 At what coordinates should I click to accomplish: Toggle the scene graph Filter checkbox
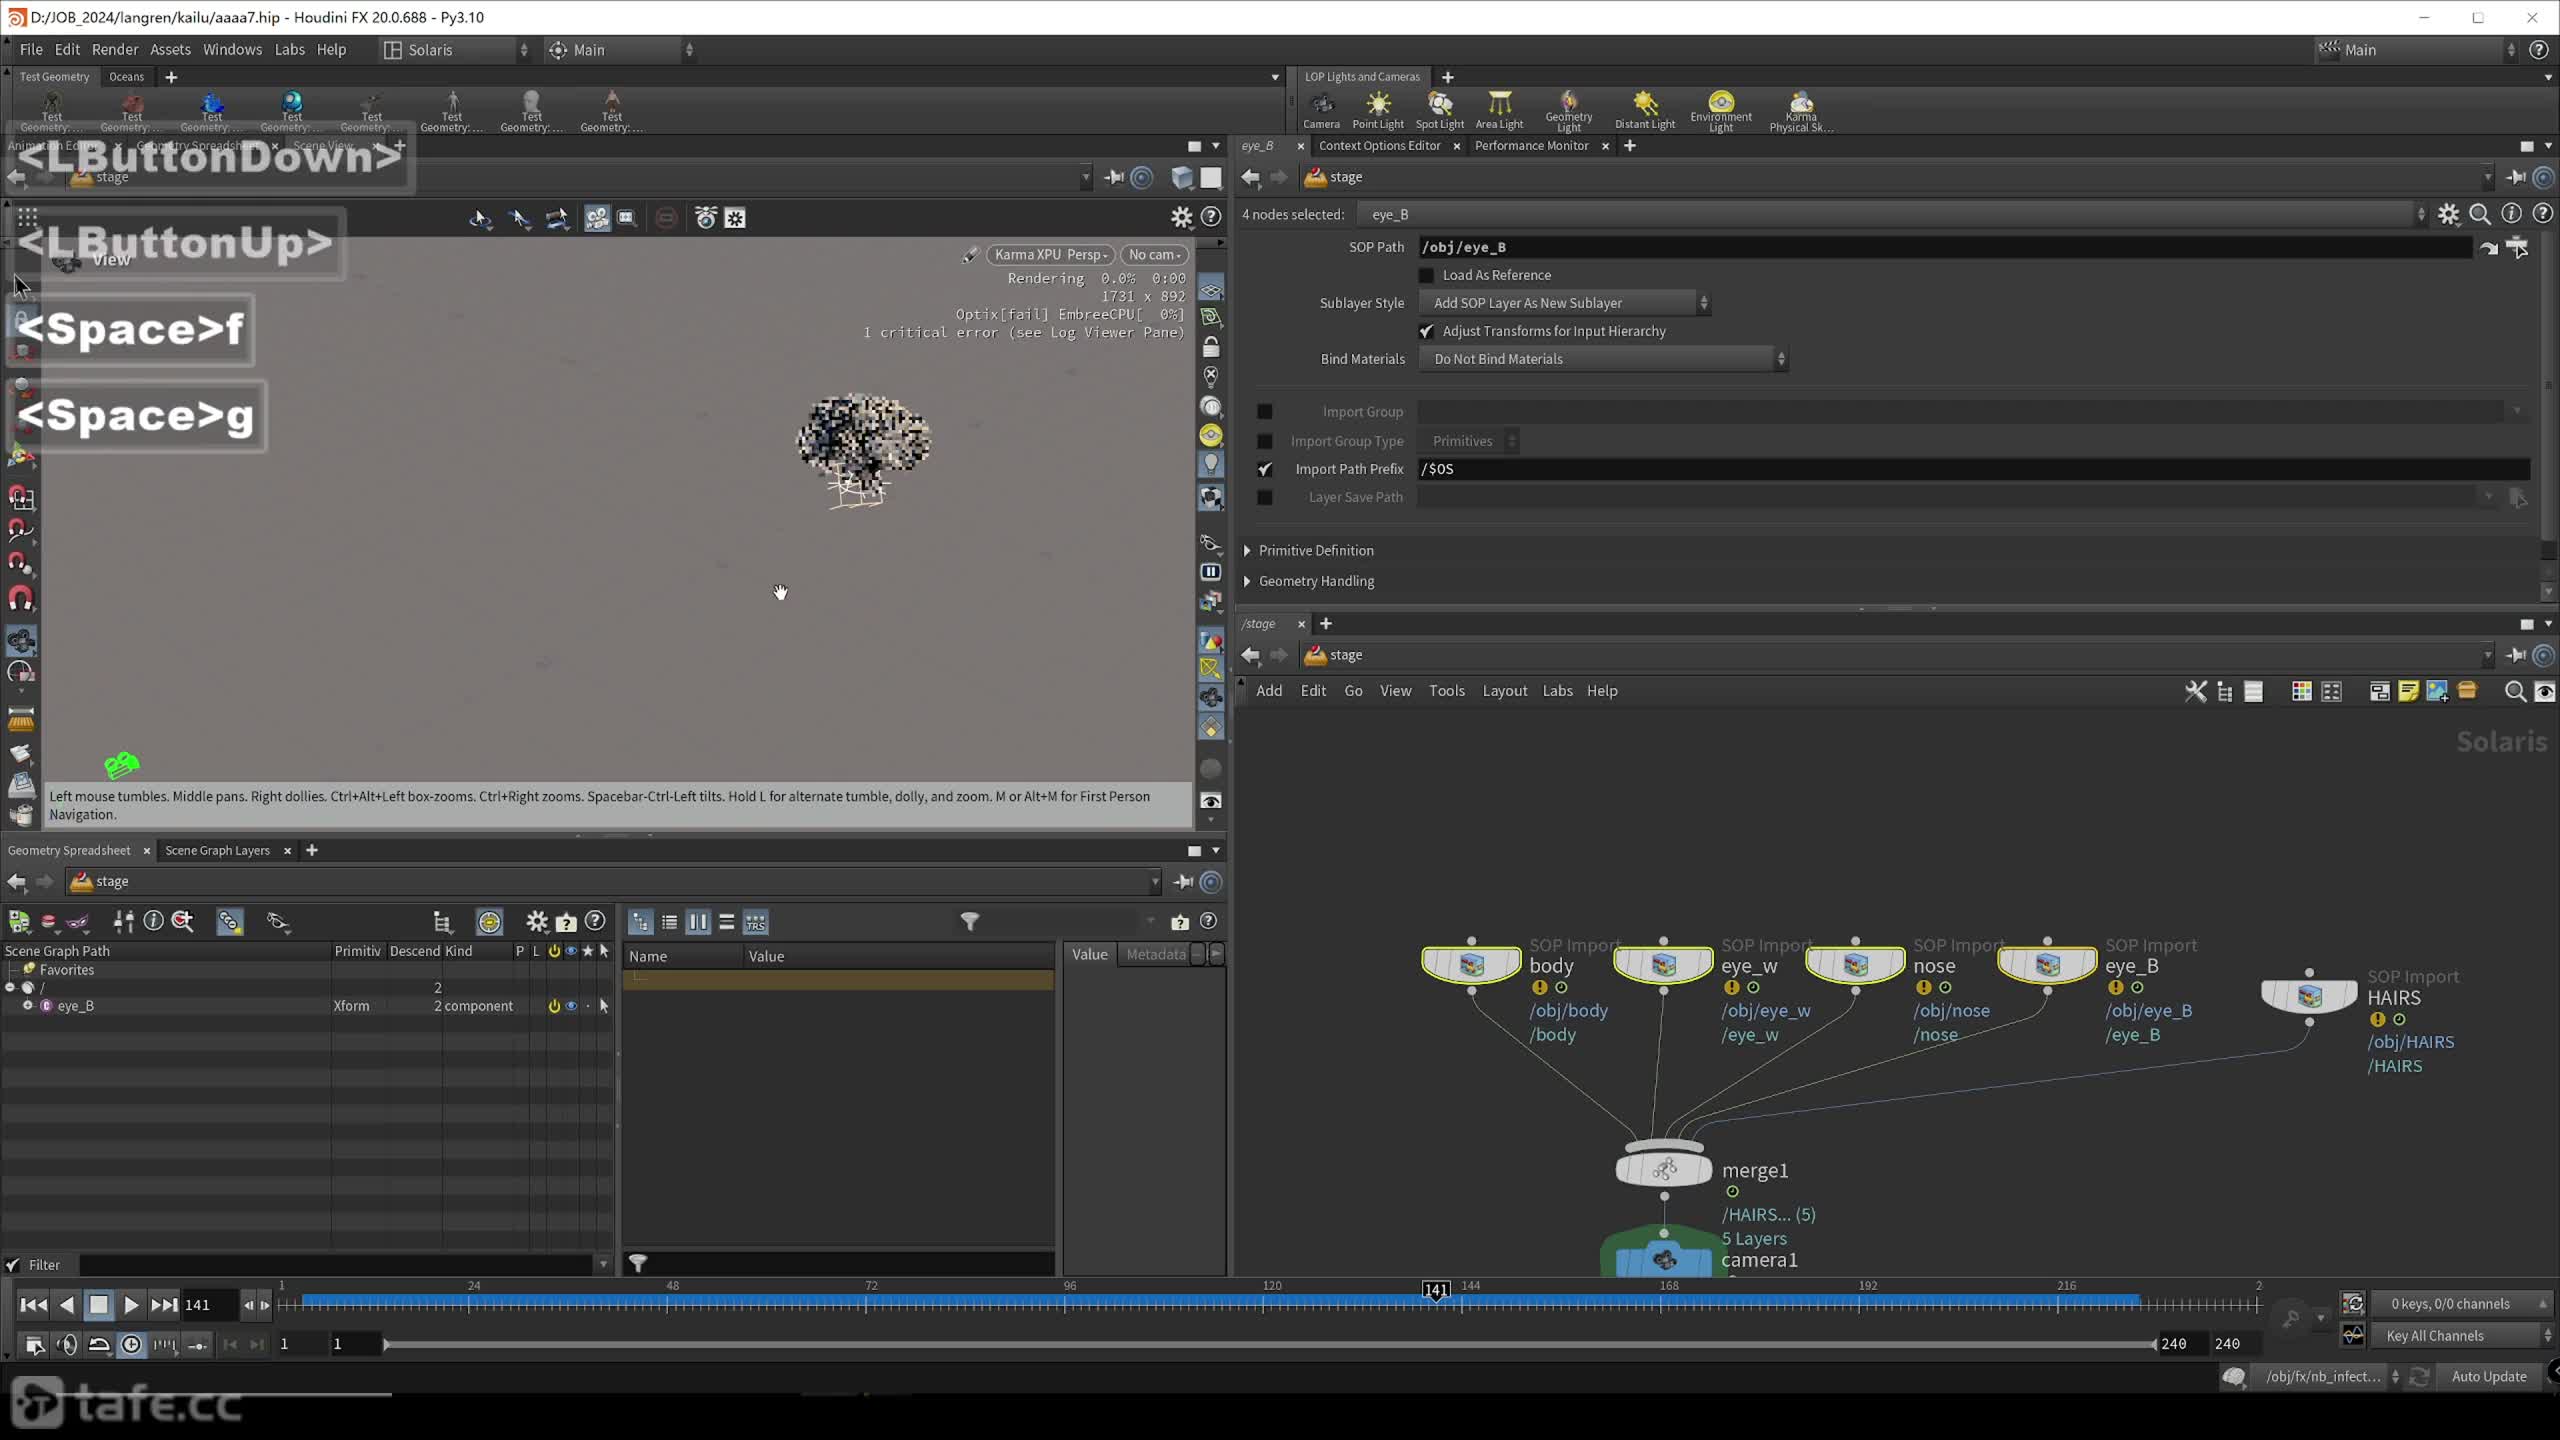tap(13, 1265)
